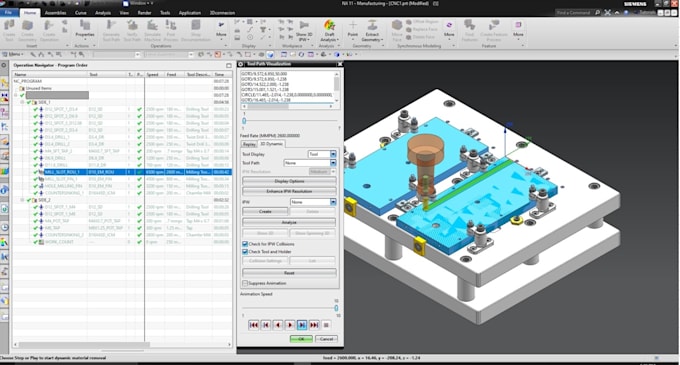Open the Menu dropdown in top toolbar

(14, 54)
